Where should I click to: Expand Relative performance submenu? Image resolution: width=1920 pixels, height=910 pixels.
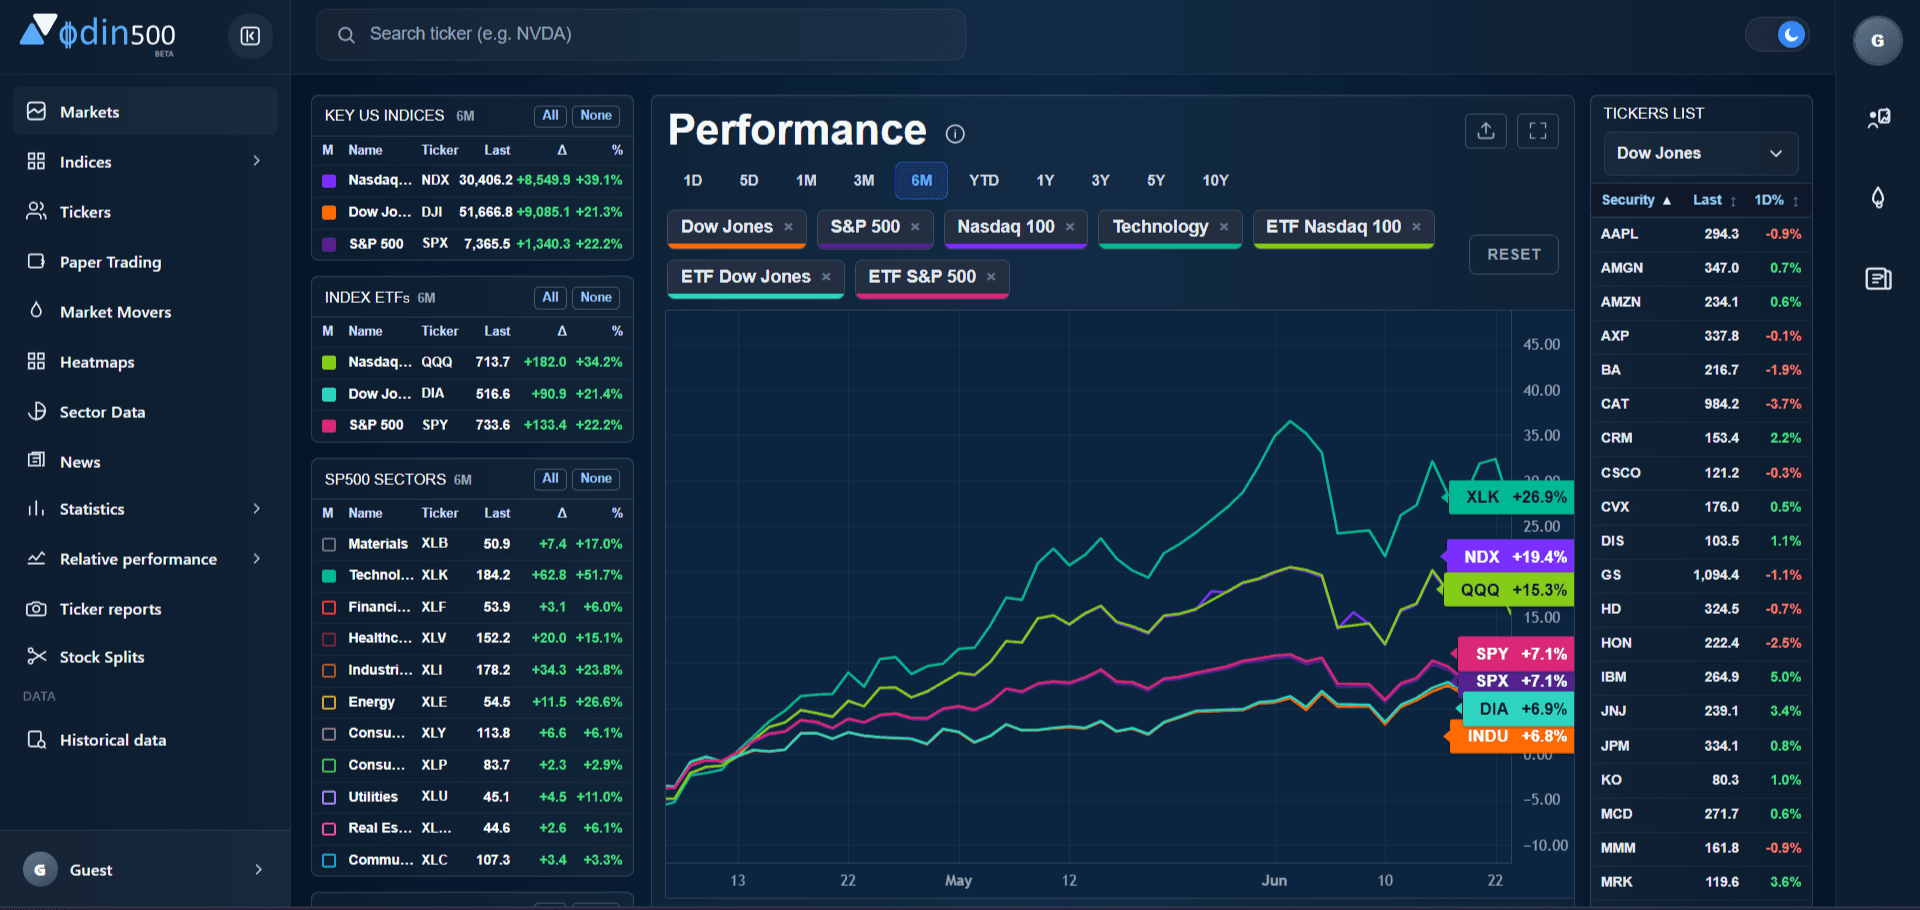[257, 558]
